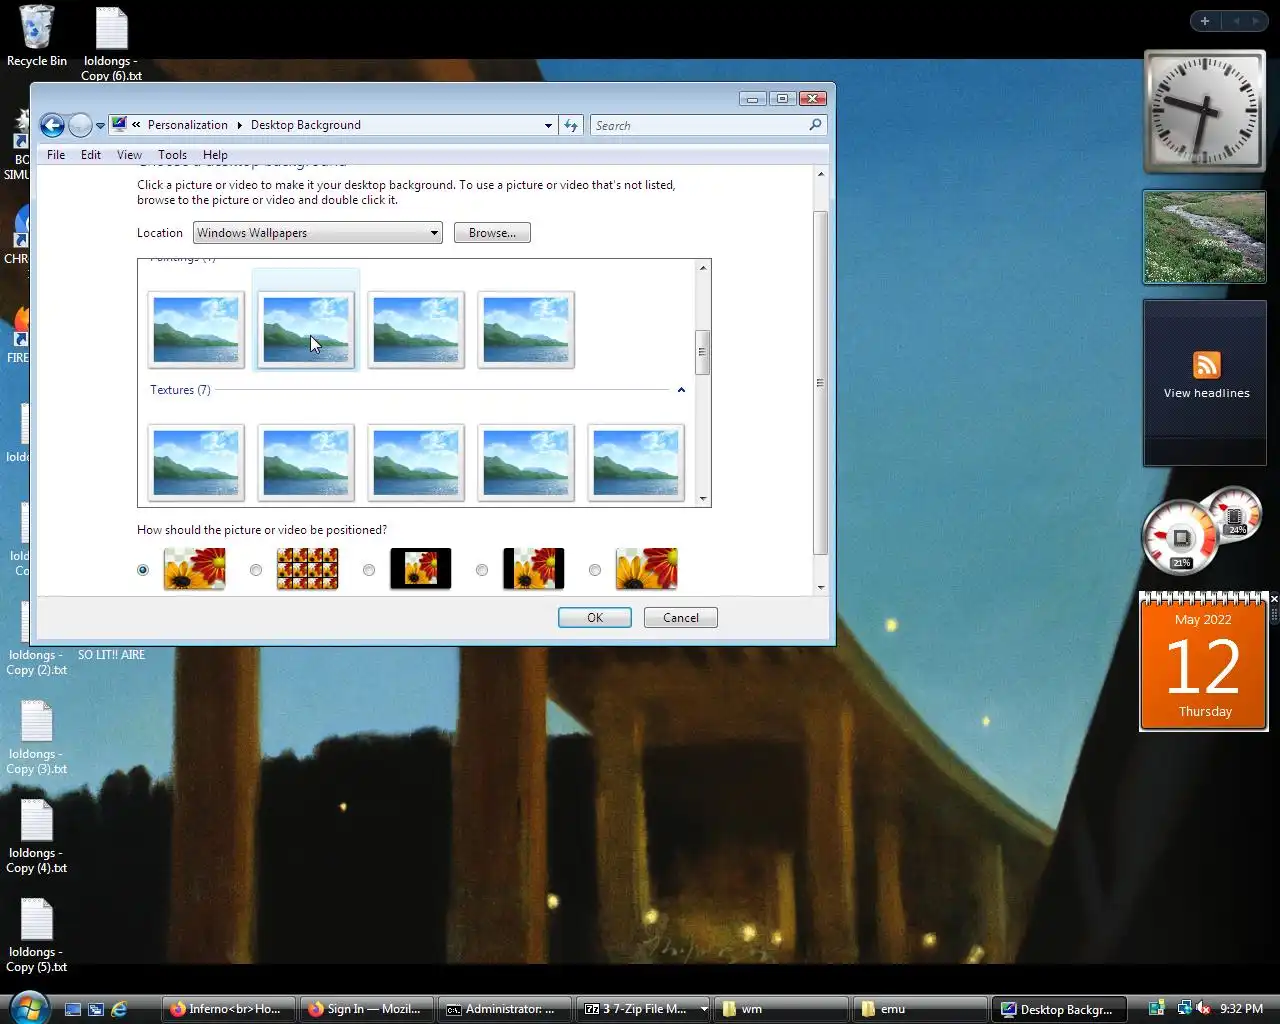Screen dimensions: 1280x1024
Task: Select the last crop-to-fill position radio button
Action: [x=595, y=570]
